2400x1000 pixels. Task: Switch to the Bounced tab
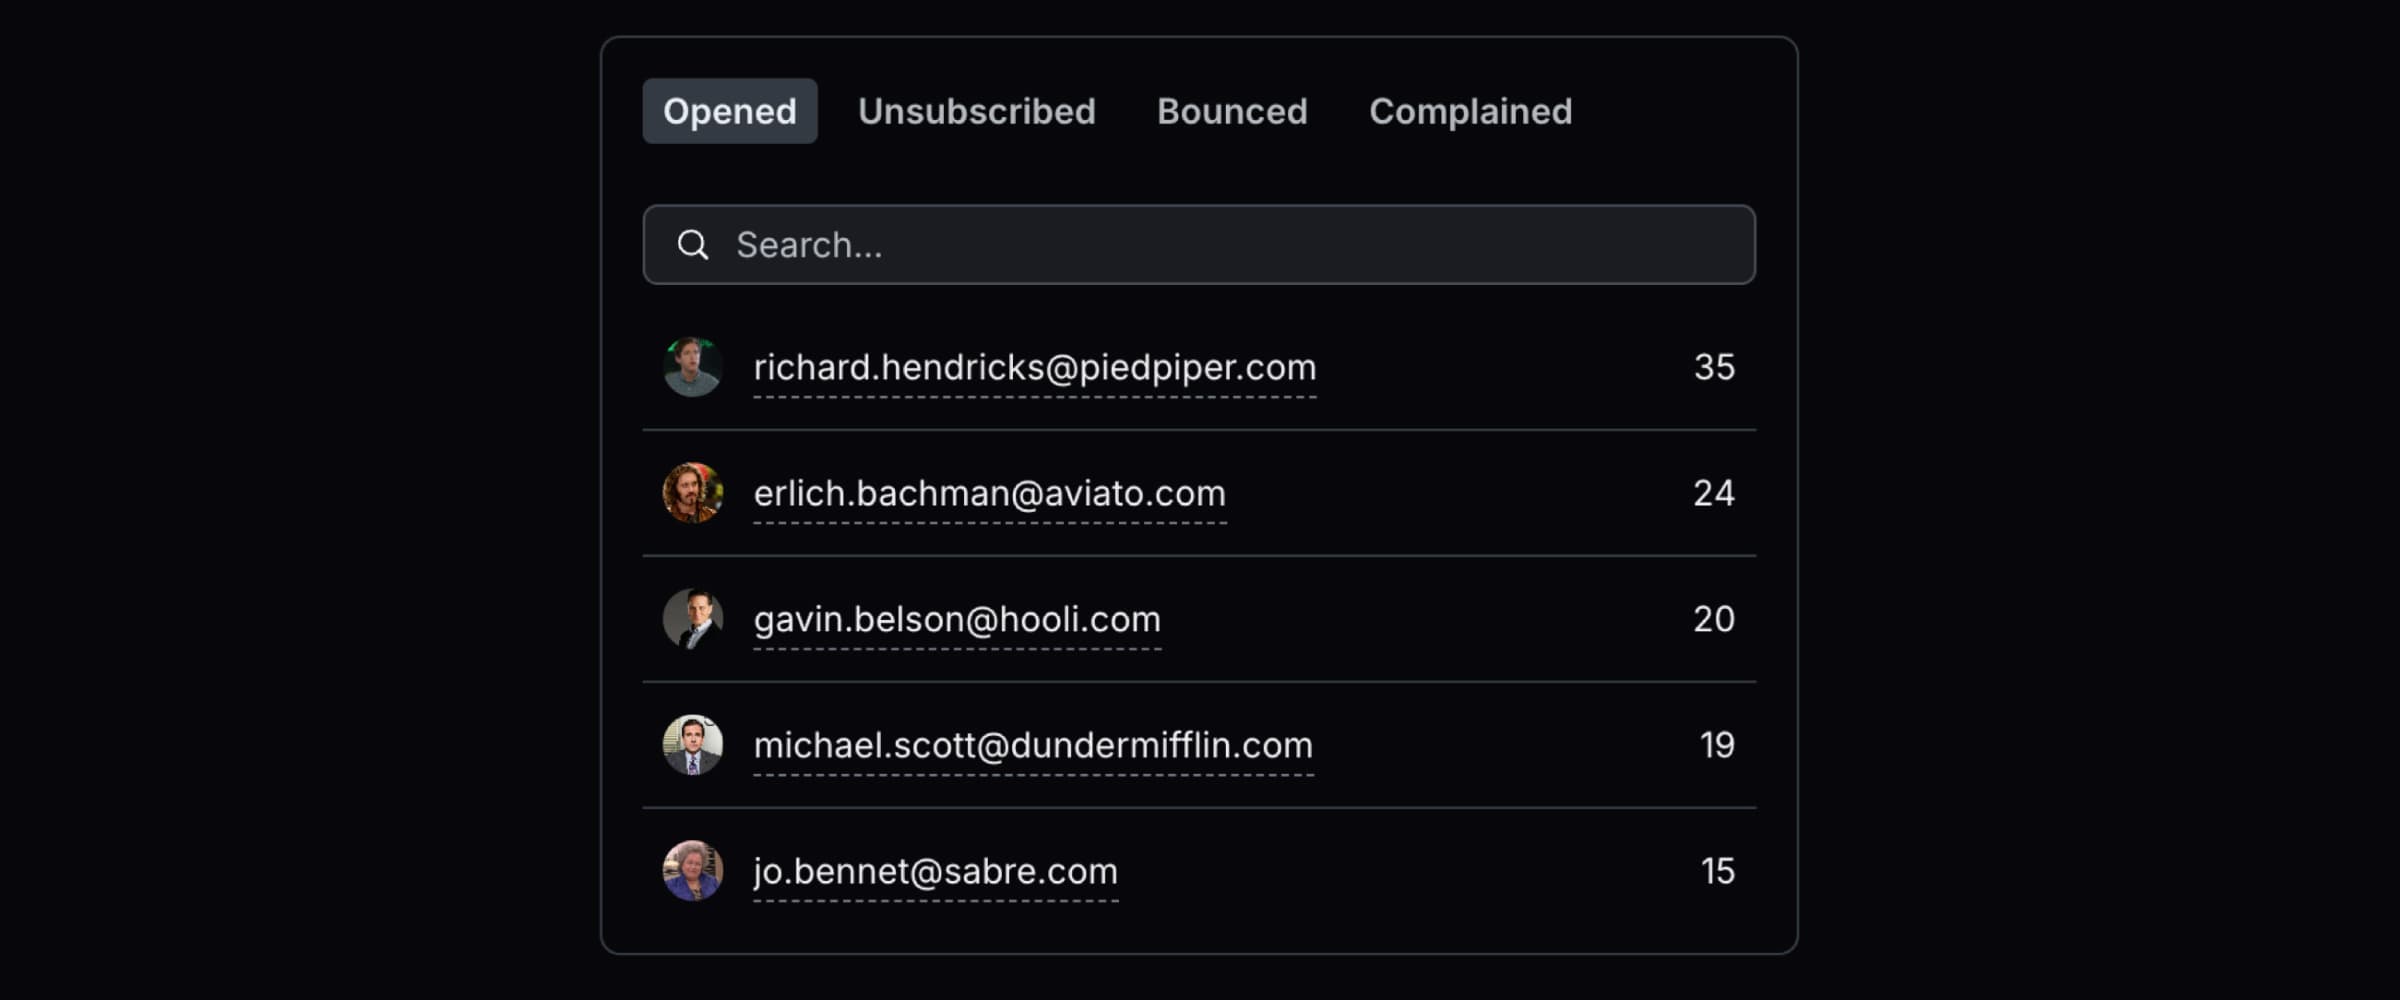click(x=1232, y=111)
